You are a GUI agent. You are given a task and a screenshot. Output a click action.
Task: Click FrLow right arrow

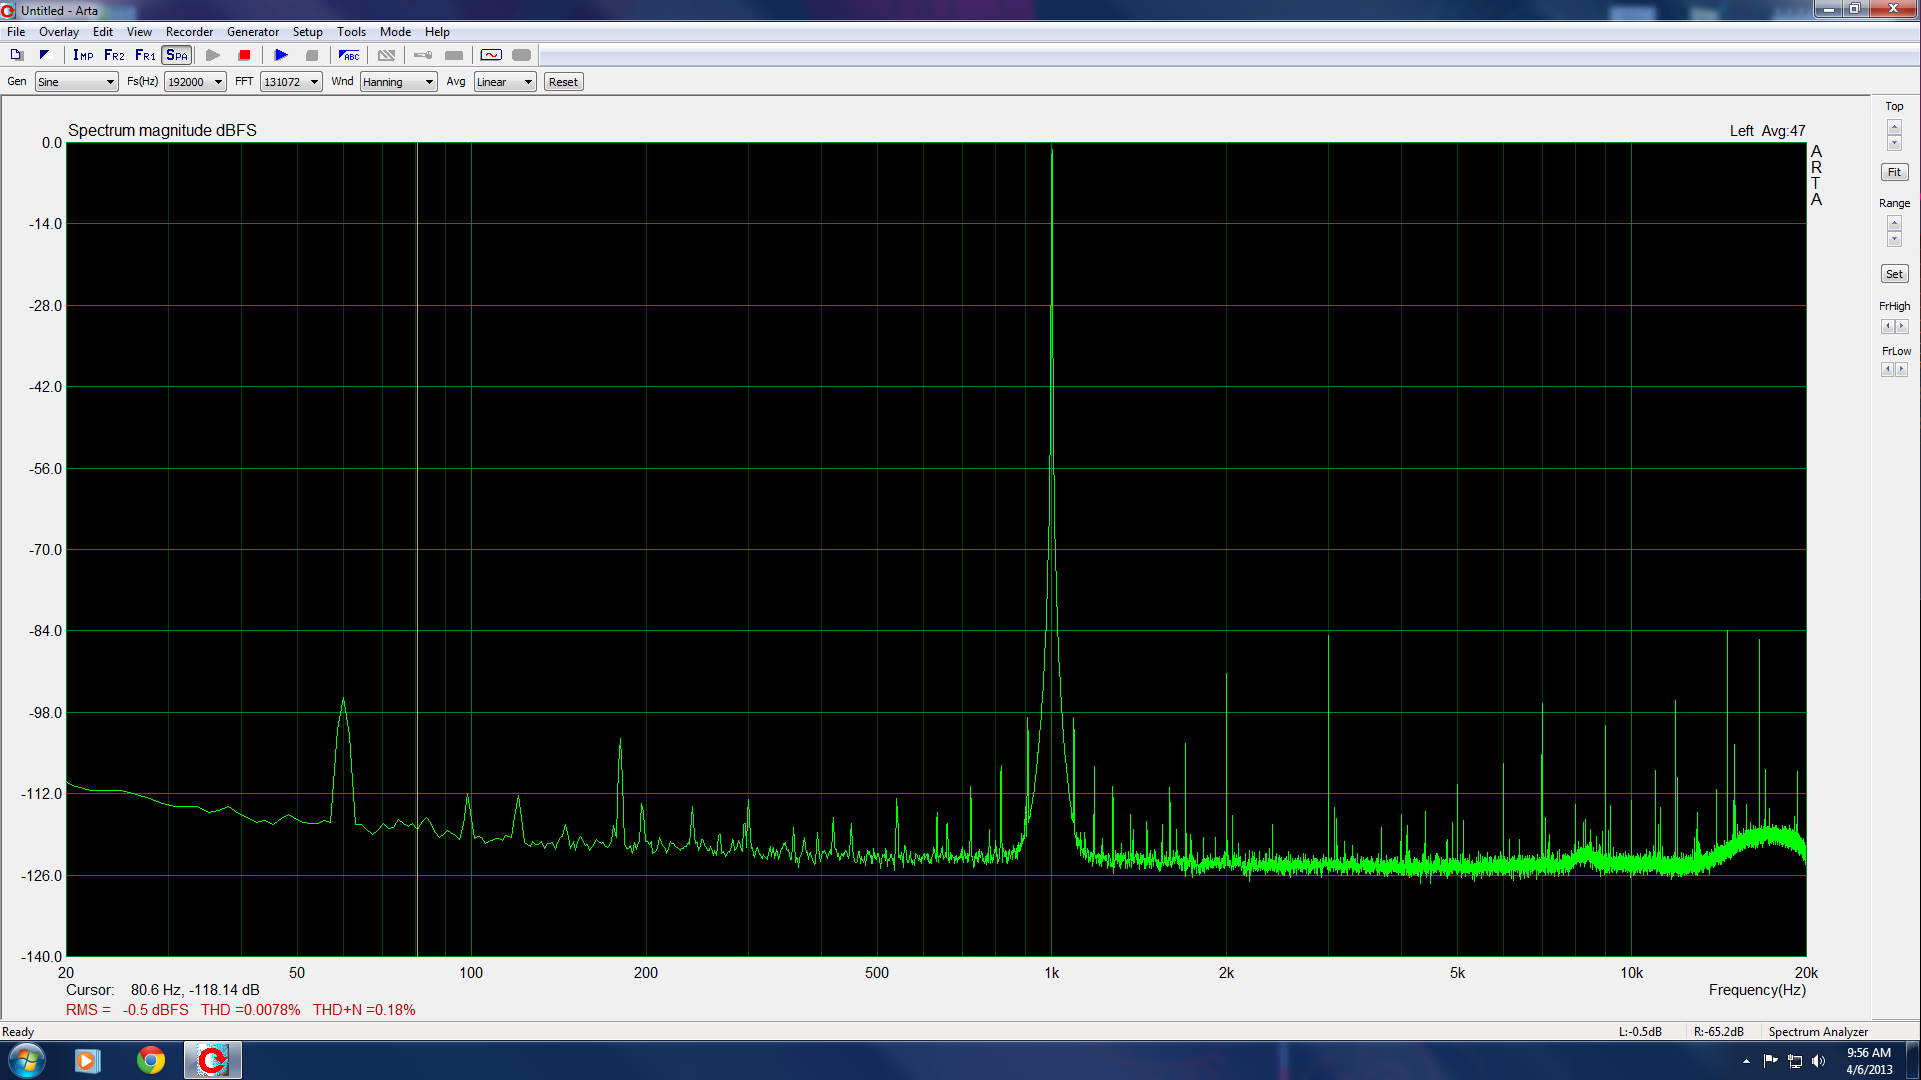point(1902,369)
